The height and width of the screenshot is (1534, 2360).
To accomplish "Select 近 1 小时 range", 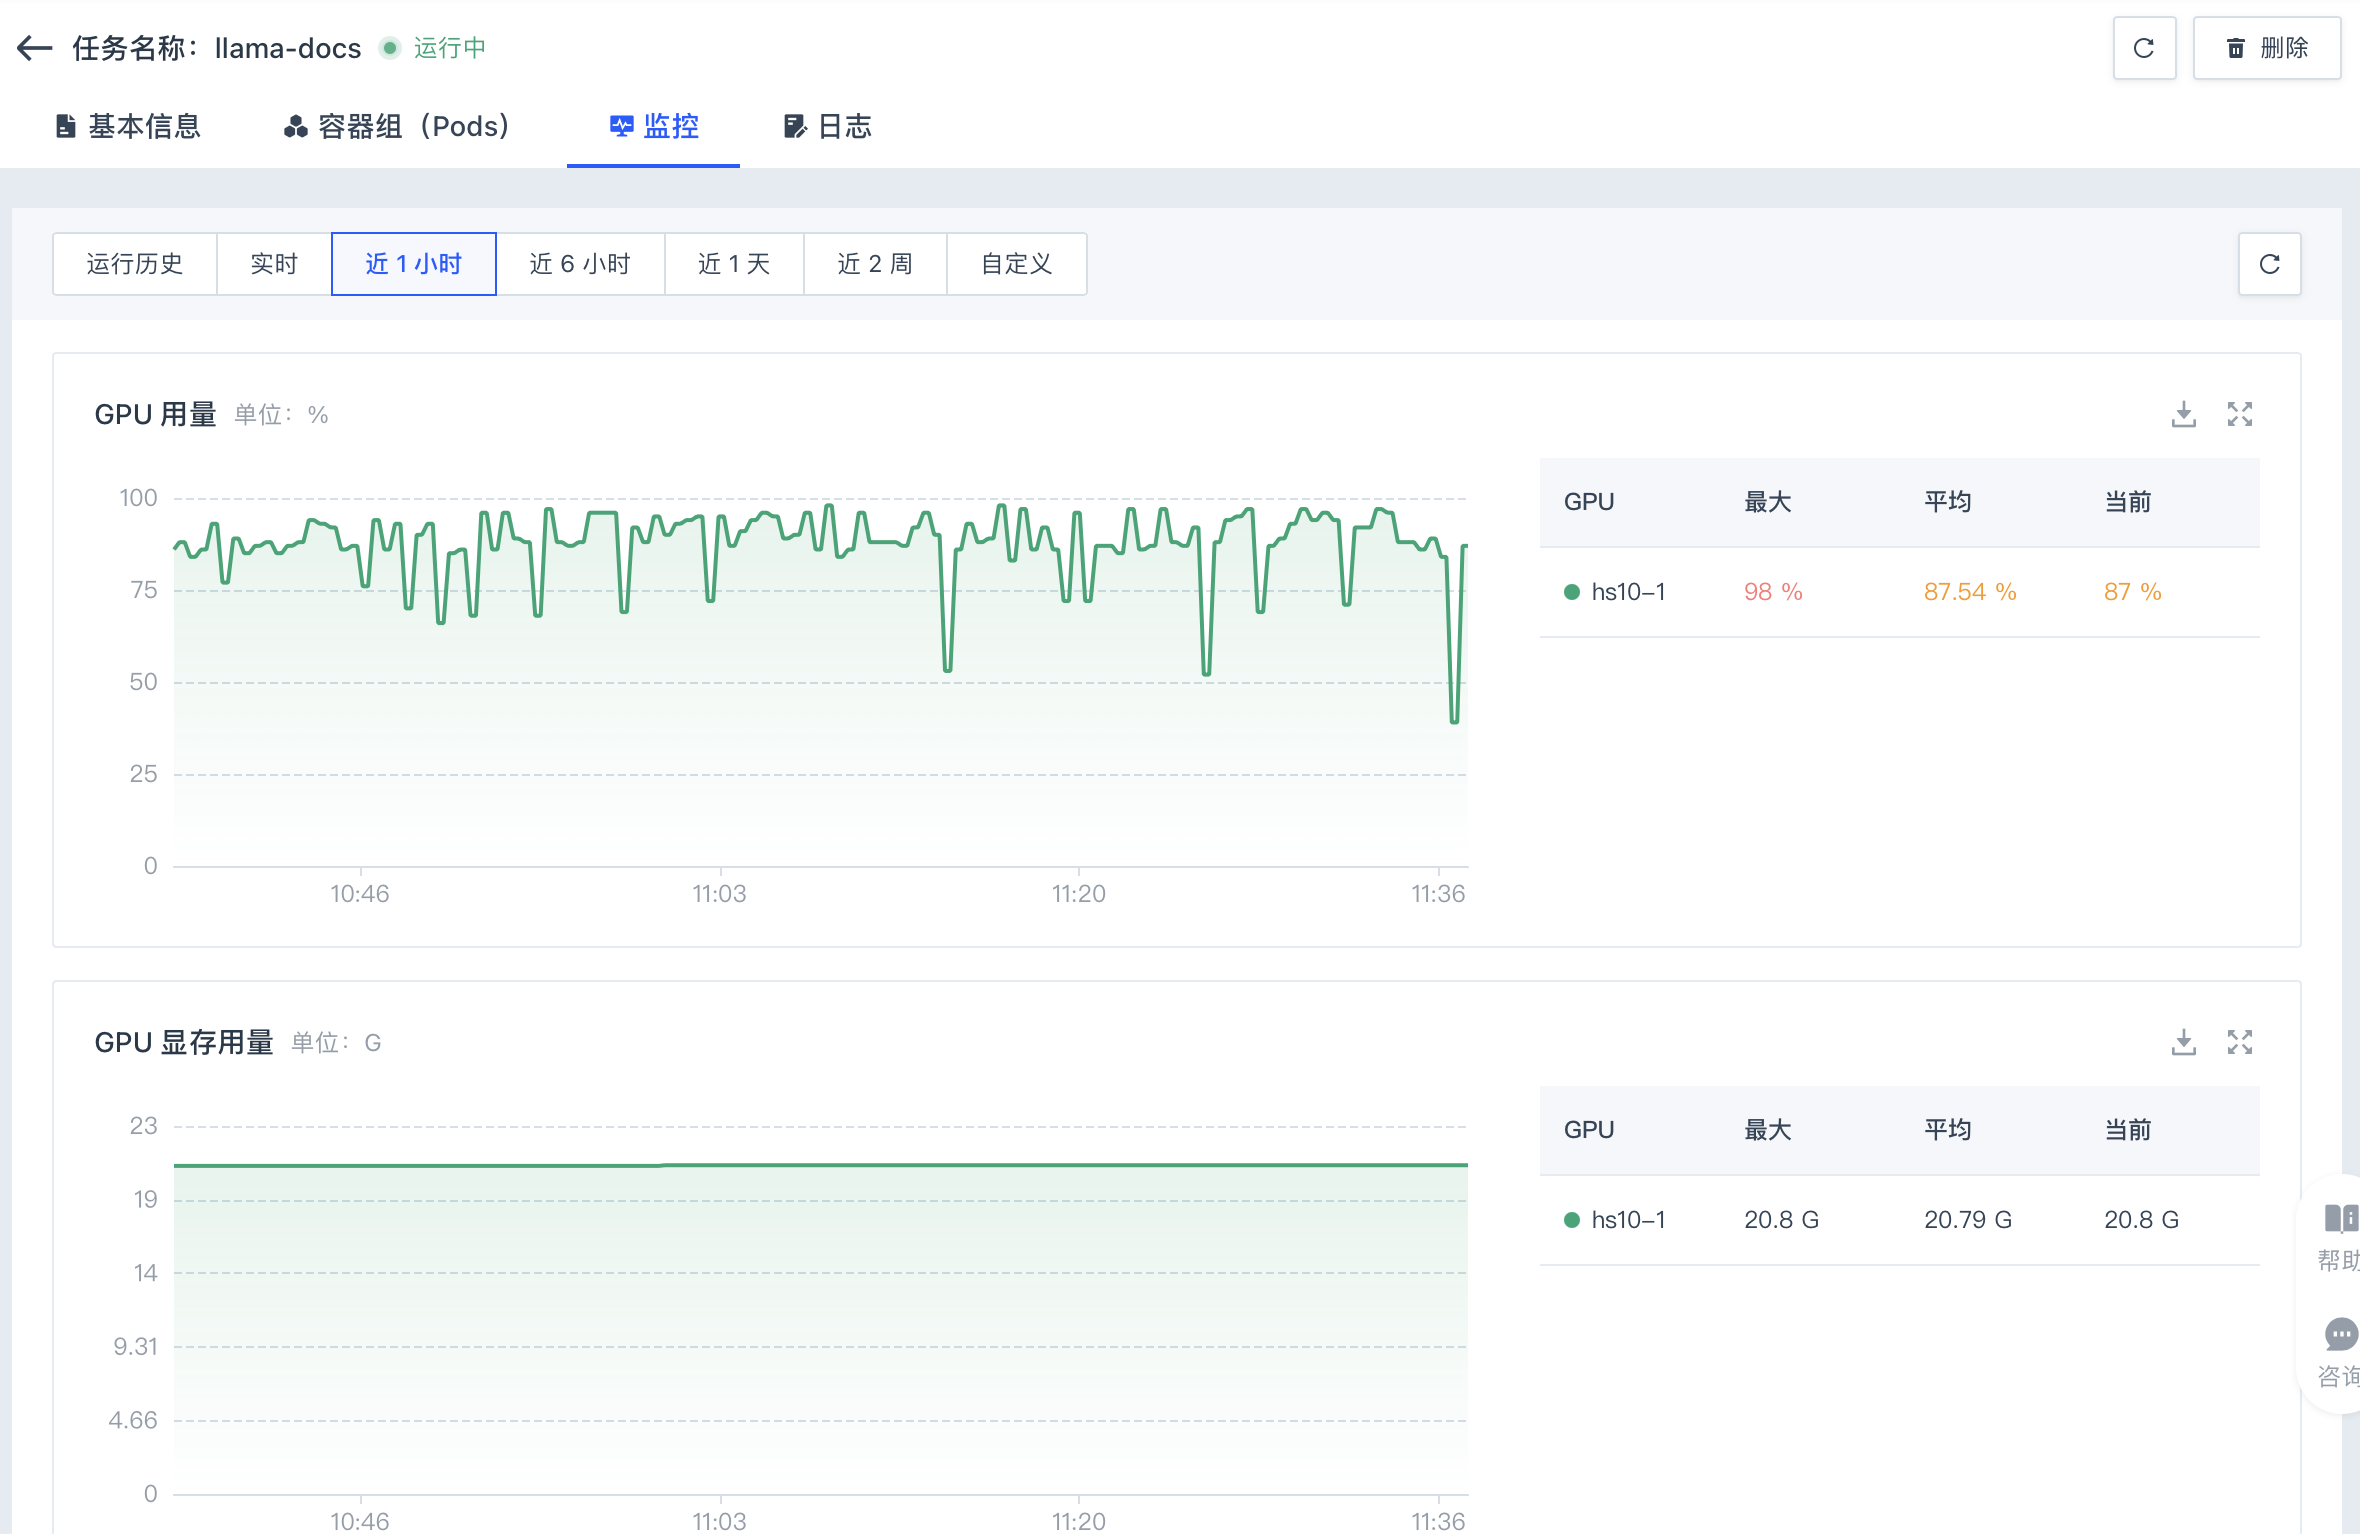I will (x=413, y=264).
